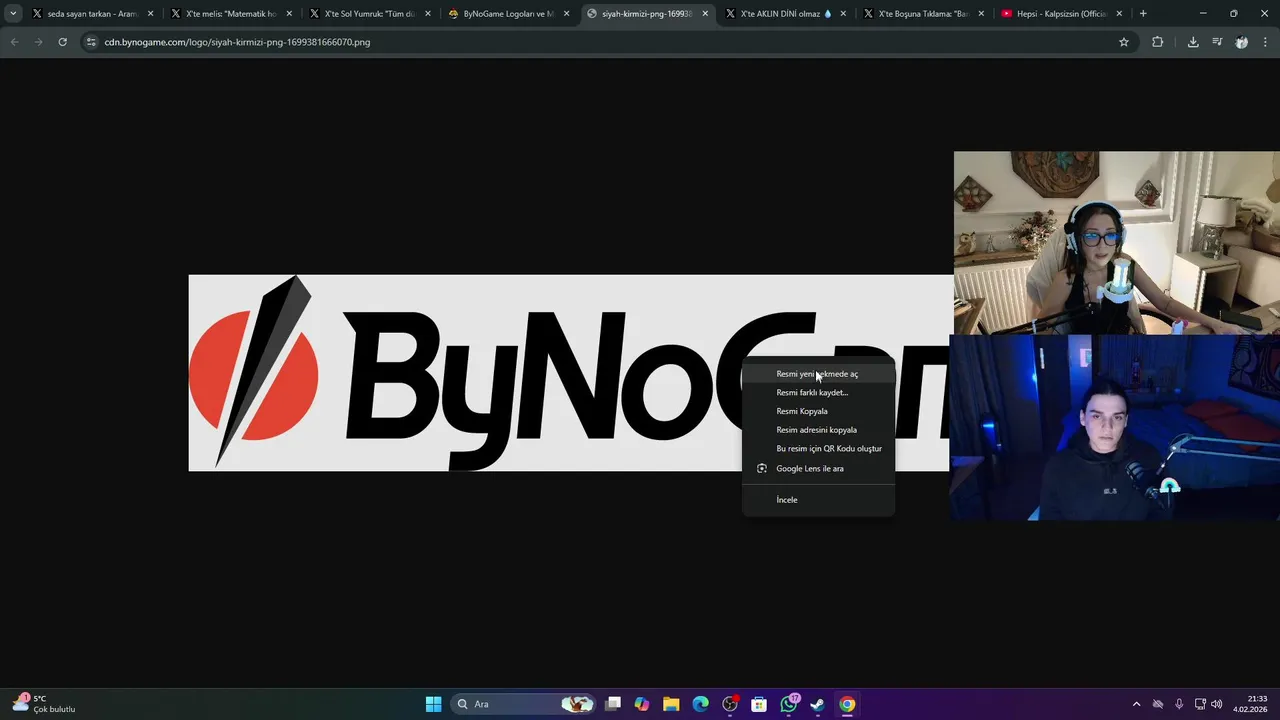Click 'İncele' in the context menu
This screenshot has height=720, width=1280.
pyautogui.click(x=818, y=500)
